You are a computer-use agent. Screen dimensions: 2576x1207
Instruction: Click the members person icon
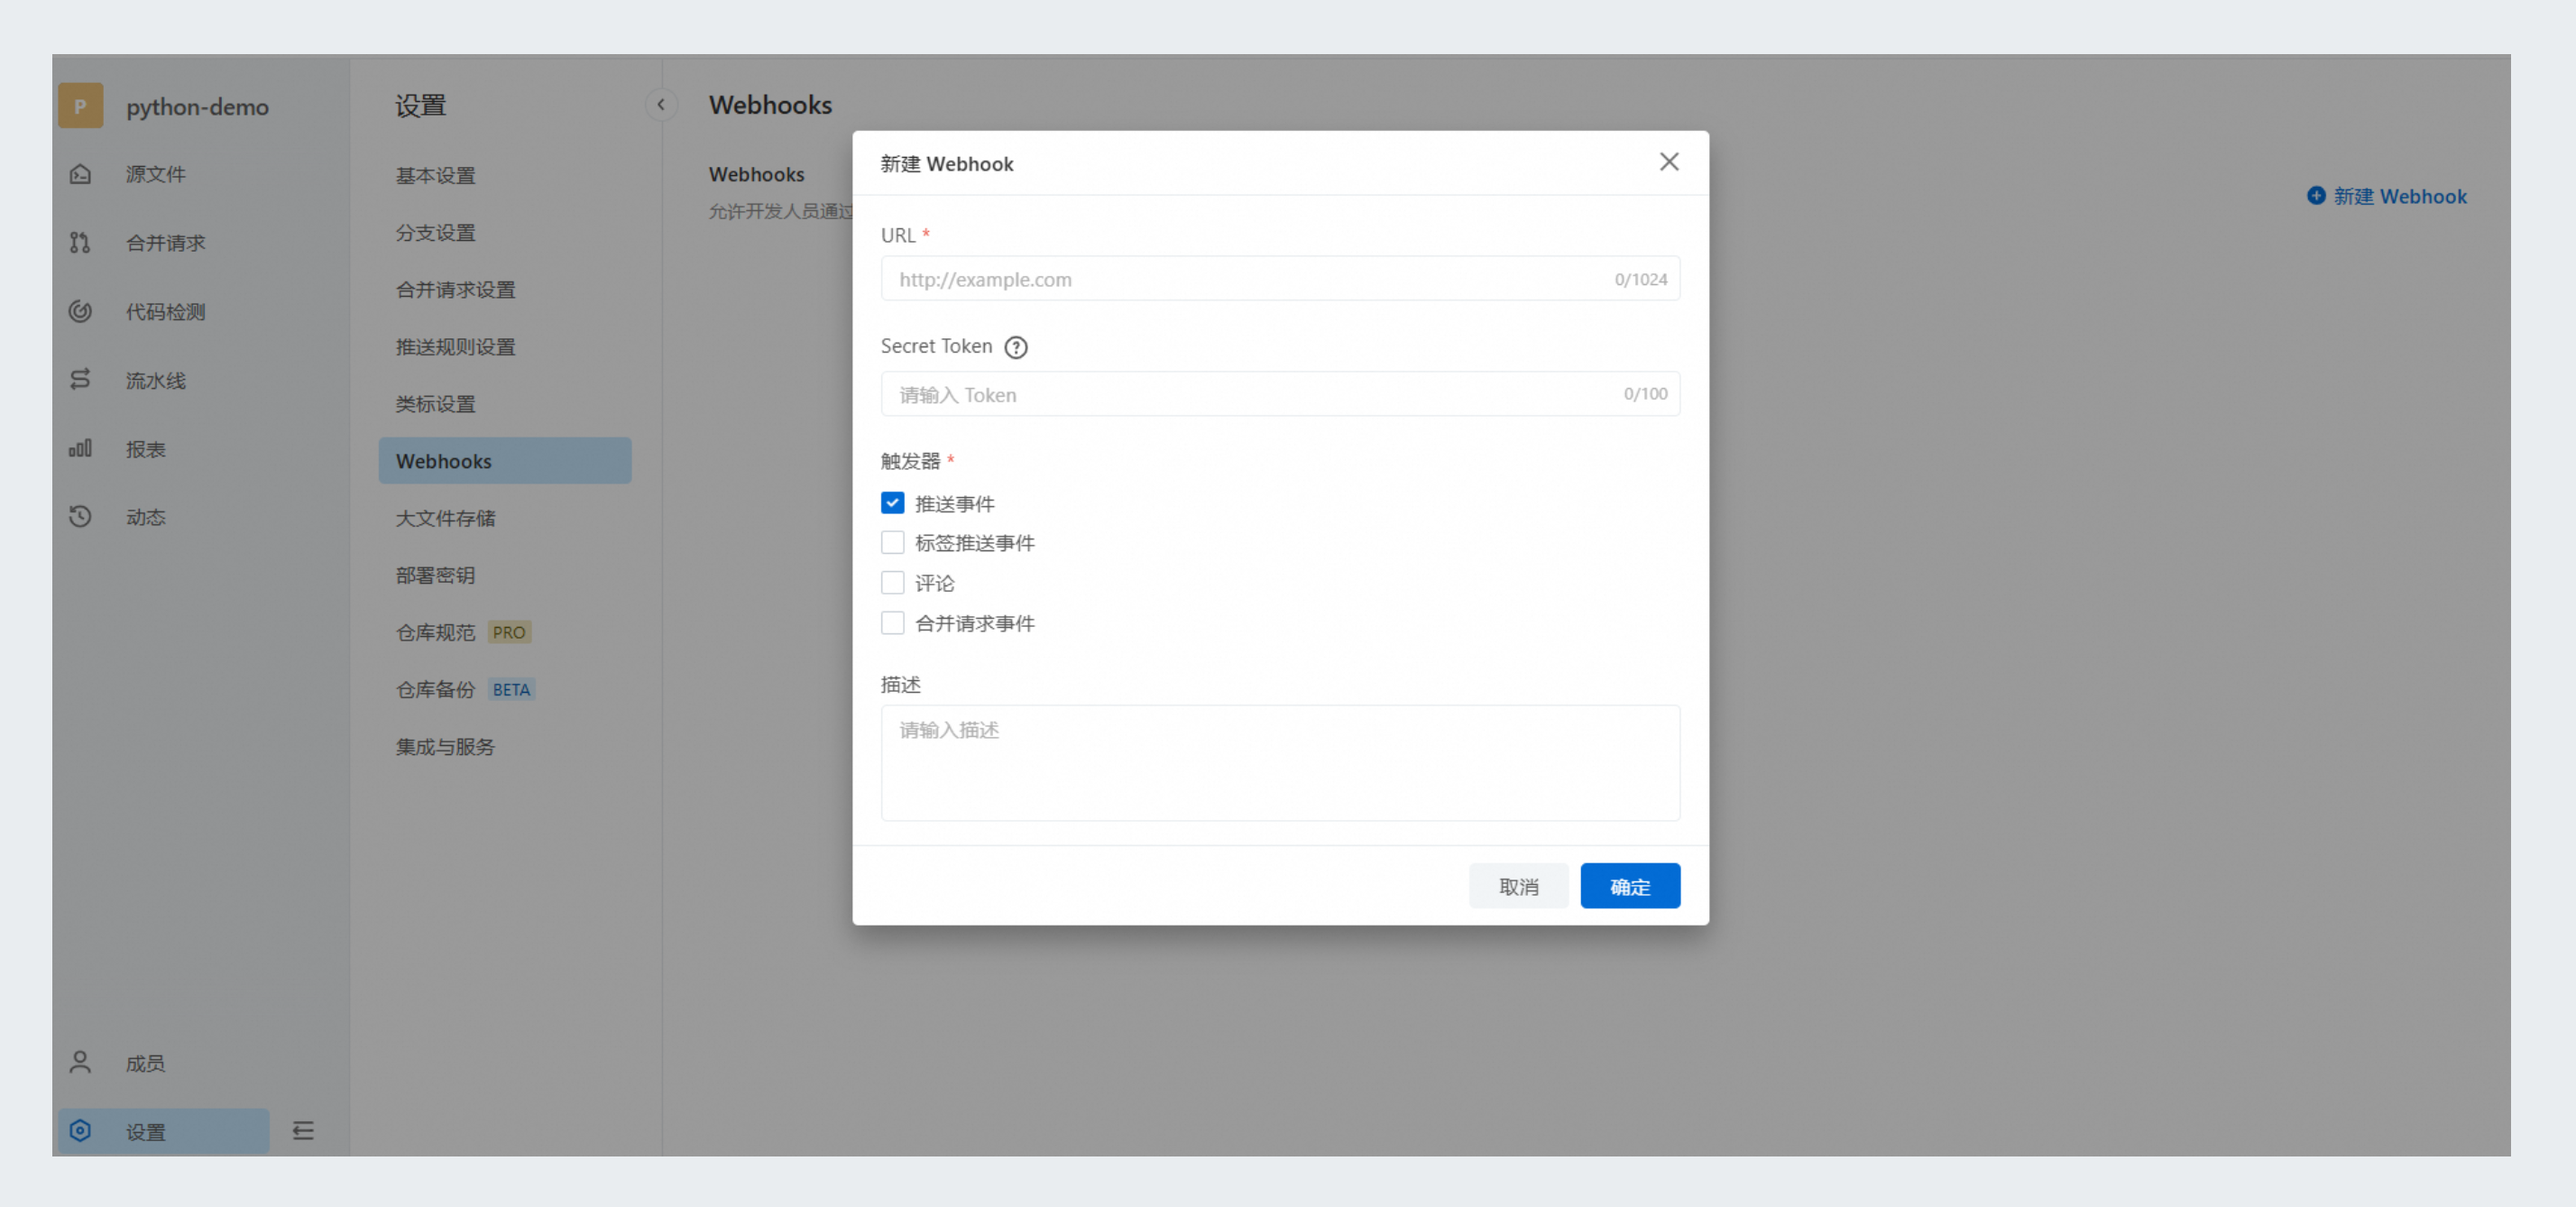pos(80,1062)
